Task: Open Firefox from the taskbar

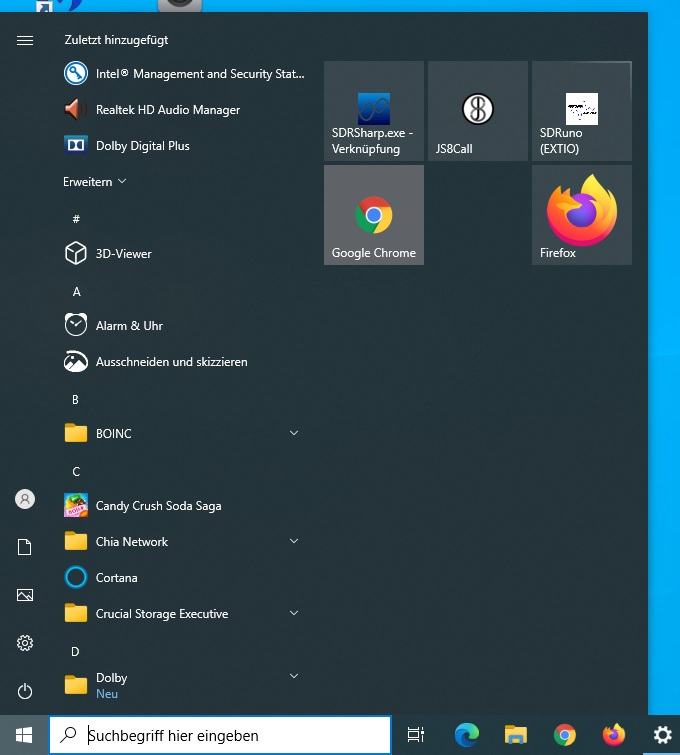Action: click(614, 735)
